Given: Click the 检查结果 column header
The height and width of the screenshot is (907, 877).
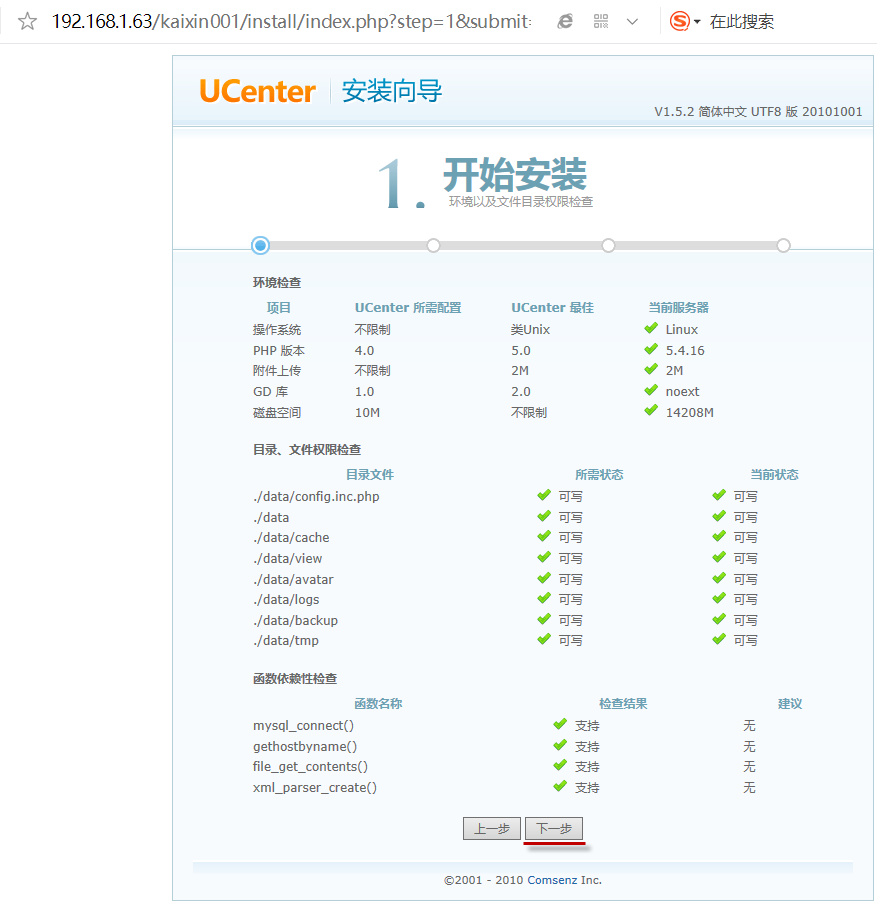Looking at the screenshot, I should [x=622, y=704].
